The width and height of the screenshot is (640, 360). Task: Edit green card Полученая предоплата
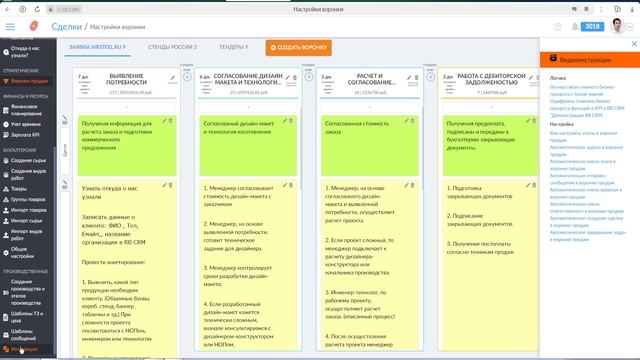(x=528, y=120)
